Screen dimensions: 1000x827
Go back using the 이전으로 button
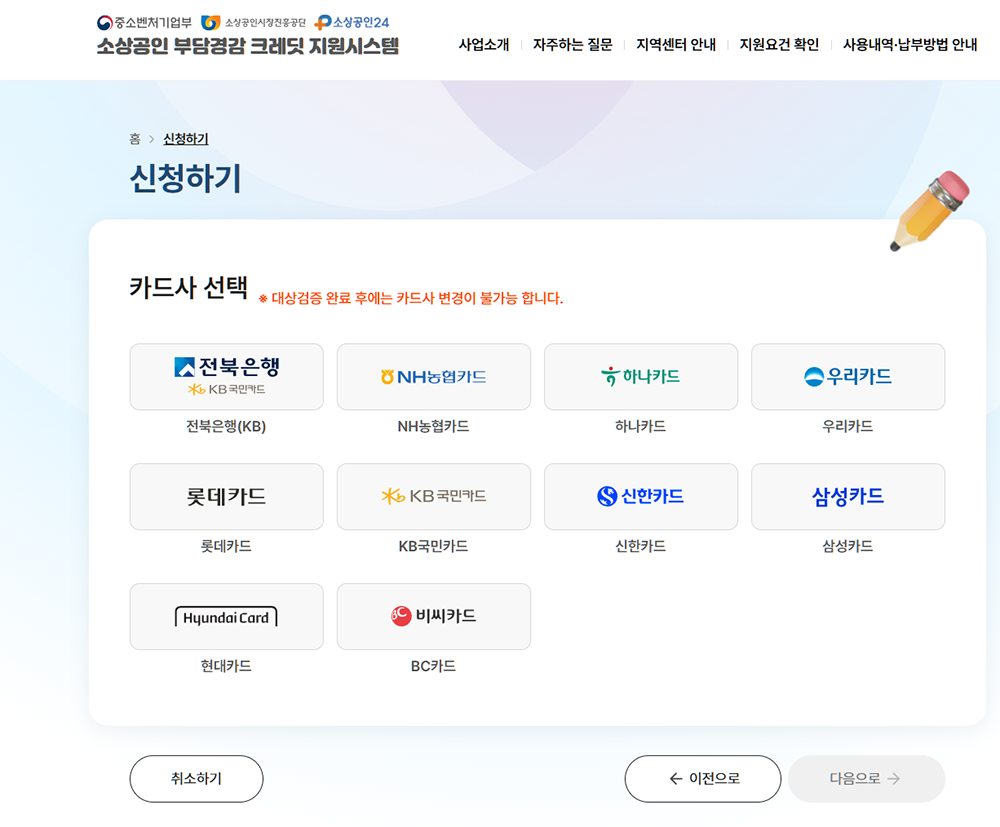click(x=702, y=778)
